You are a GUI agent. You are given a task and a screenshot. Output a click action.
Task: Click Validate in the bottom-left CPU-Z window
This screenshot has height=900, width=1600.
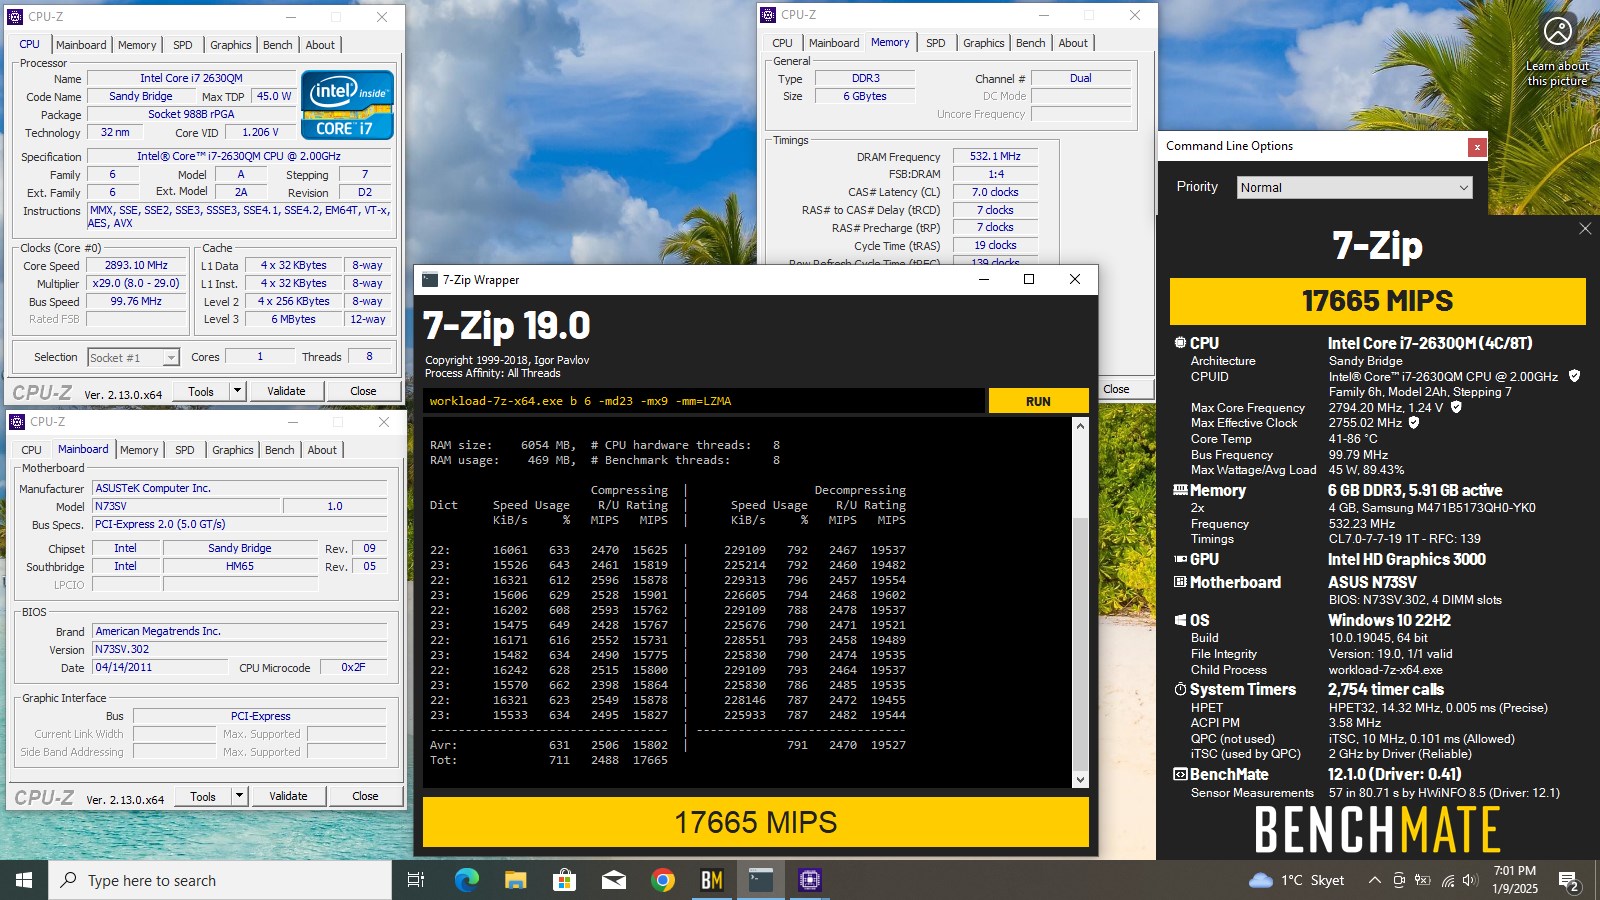coord(288,796)
